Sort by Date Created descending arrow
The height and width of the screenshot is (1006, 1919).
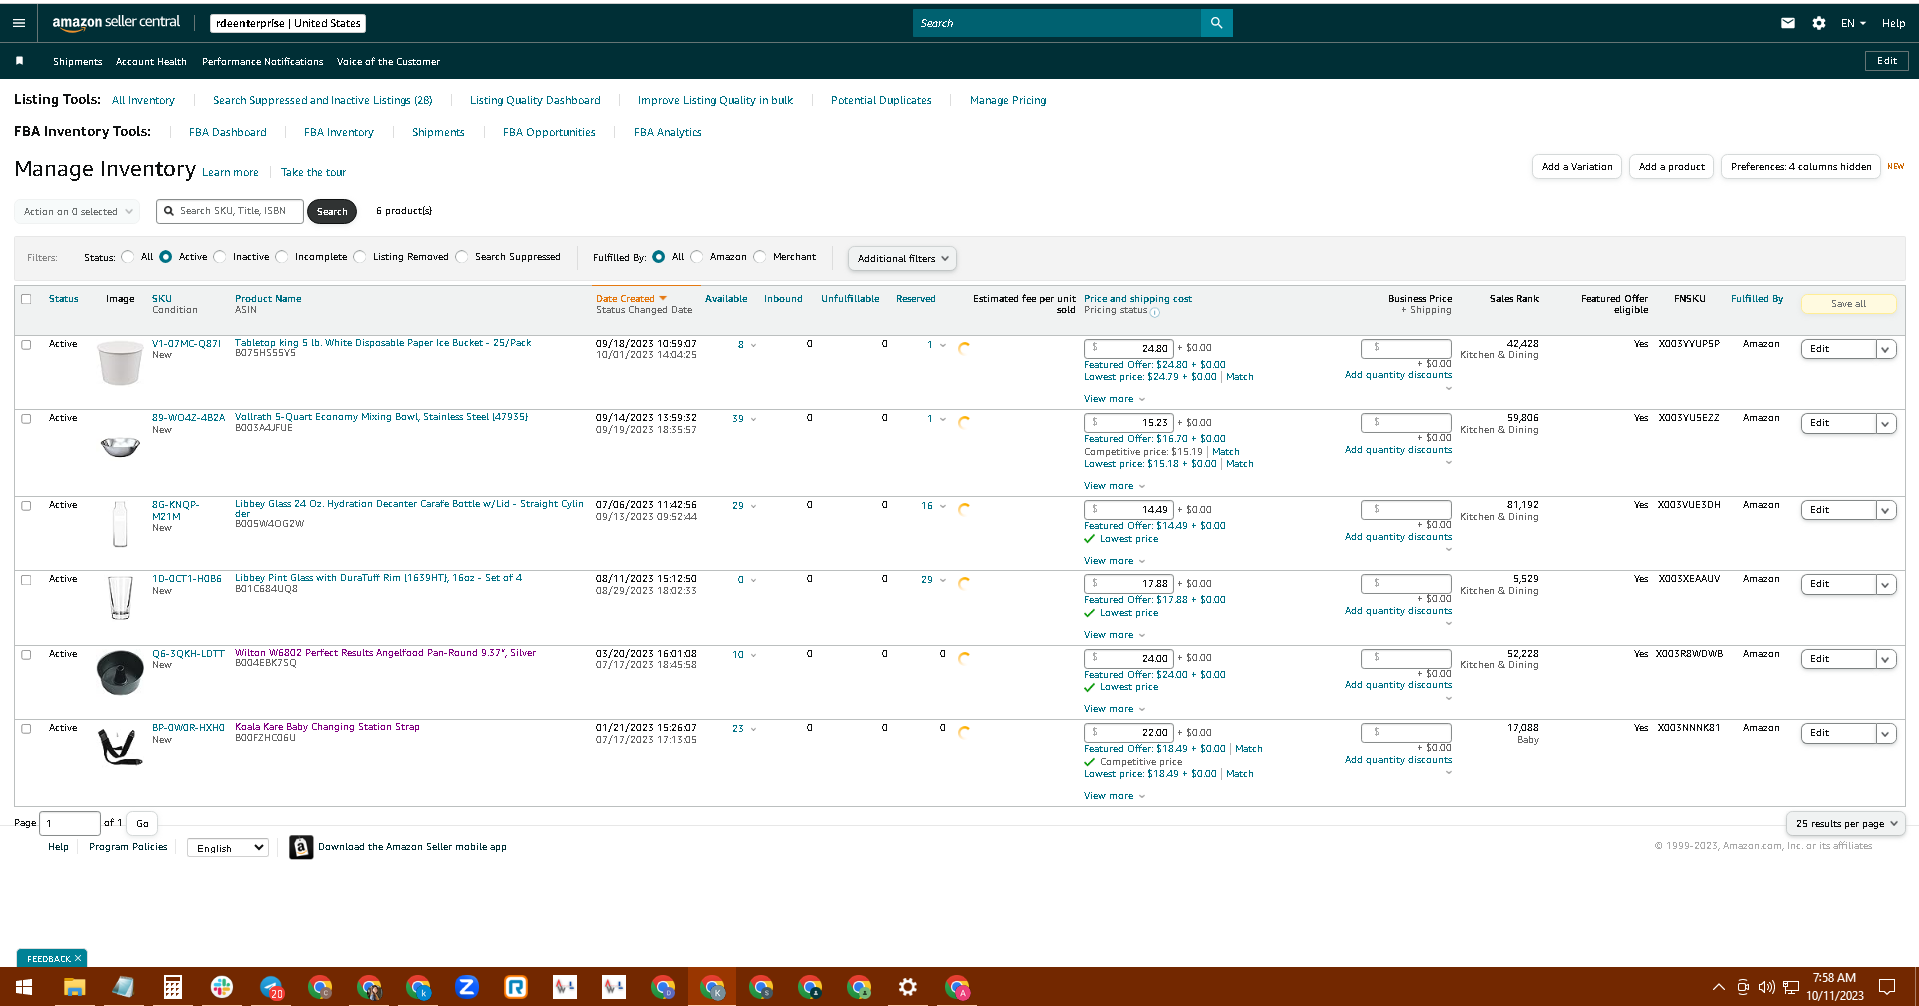click(663, 299)
